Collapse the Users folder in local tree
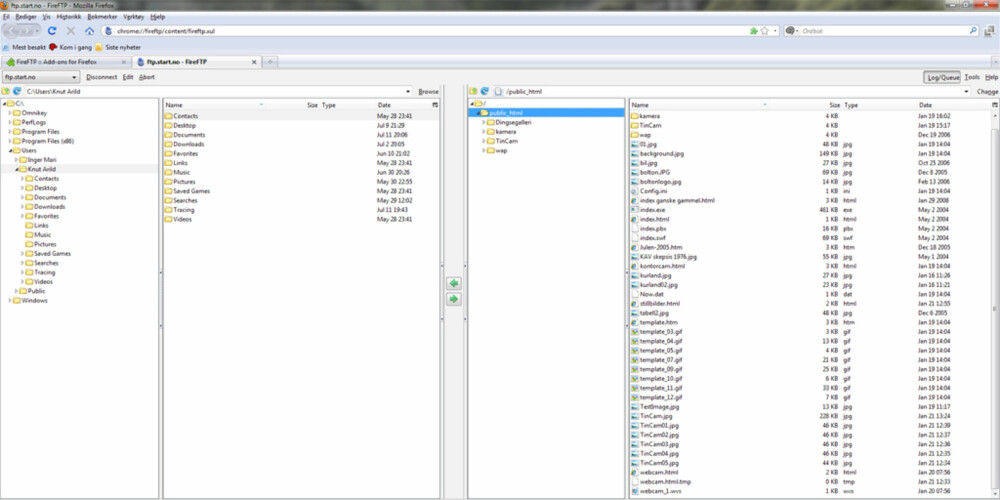 coord(10,151)
